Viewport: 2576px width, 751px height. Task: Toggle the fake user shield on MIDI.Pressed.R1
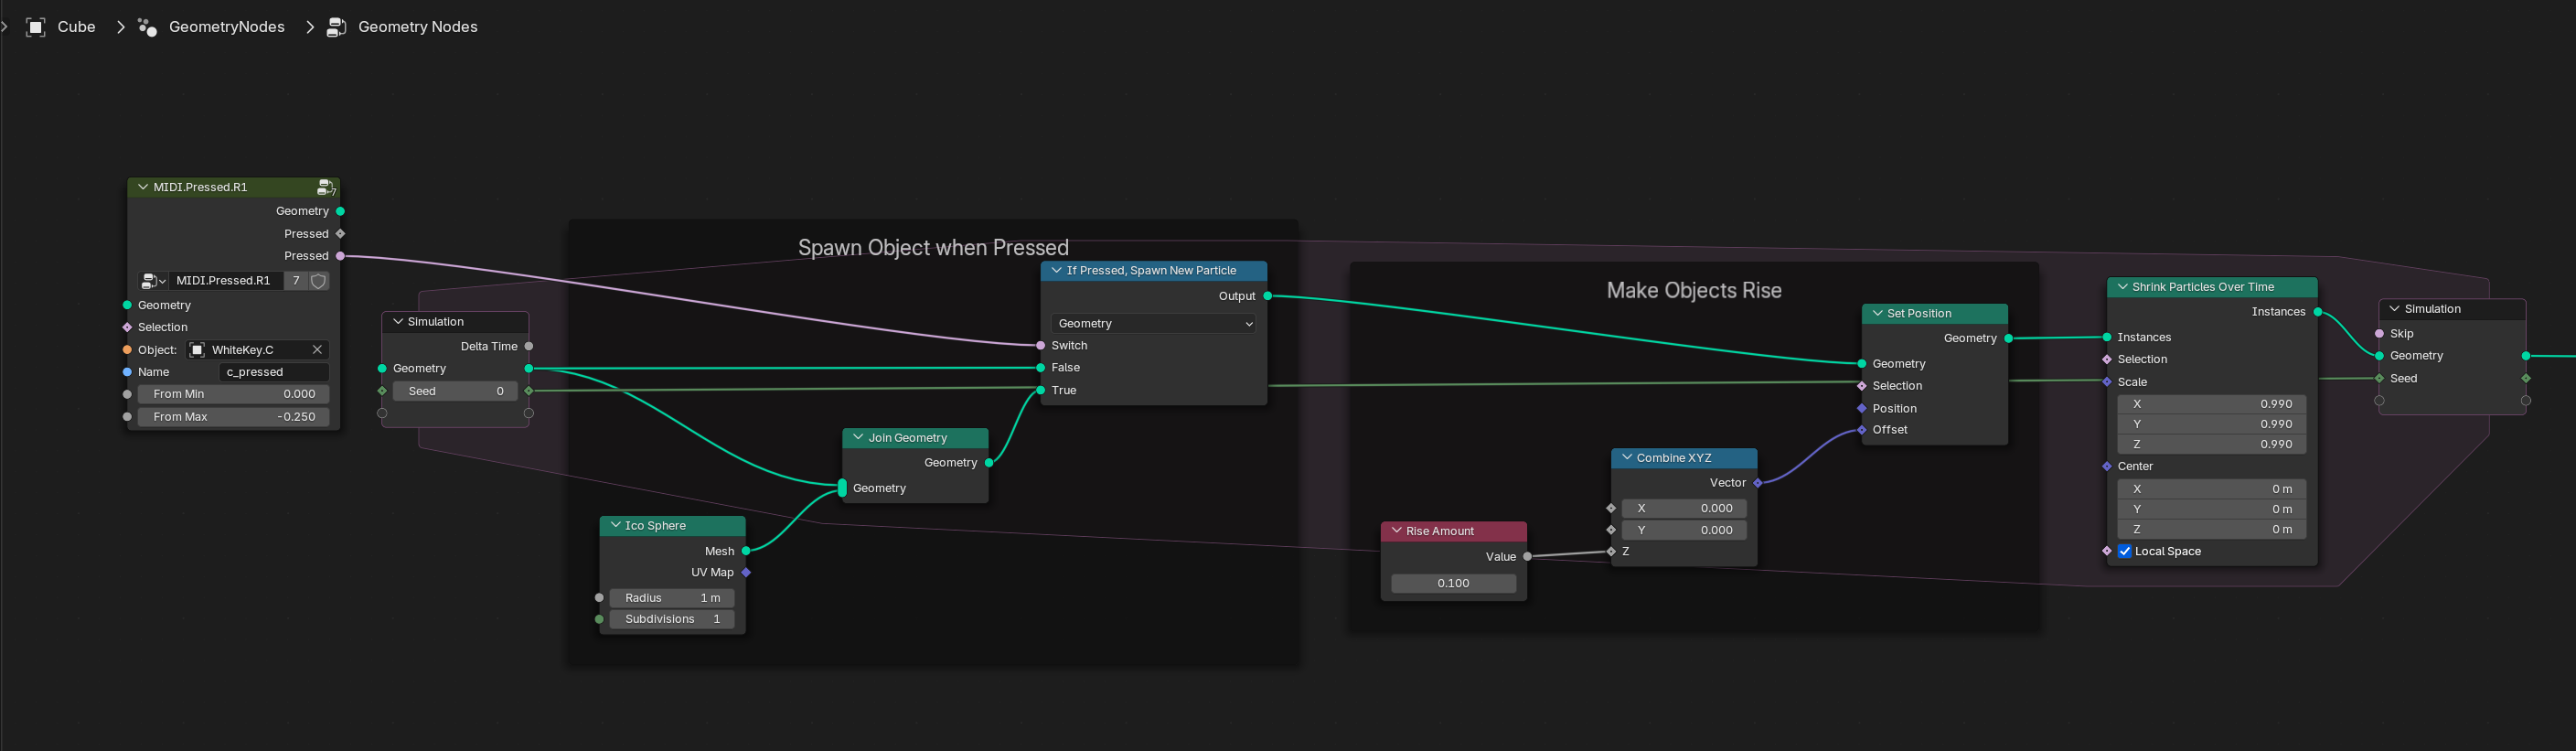(x=319, y=281)
